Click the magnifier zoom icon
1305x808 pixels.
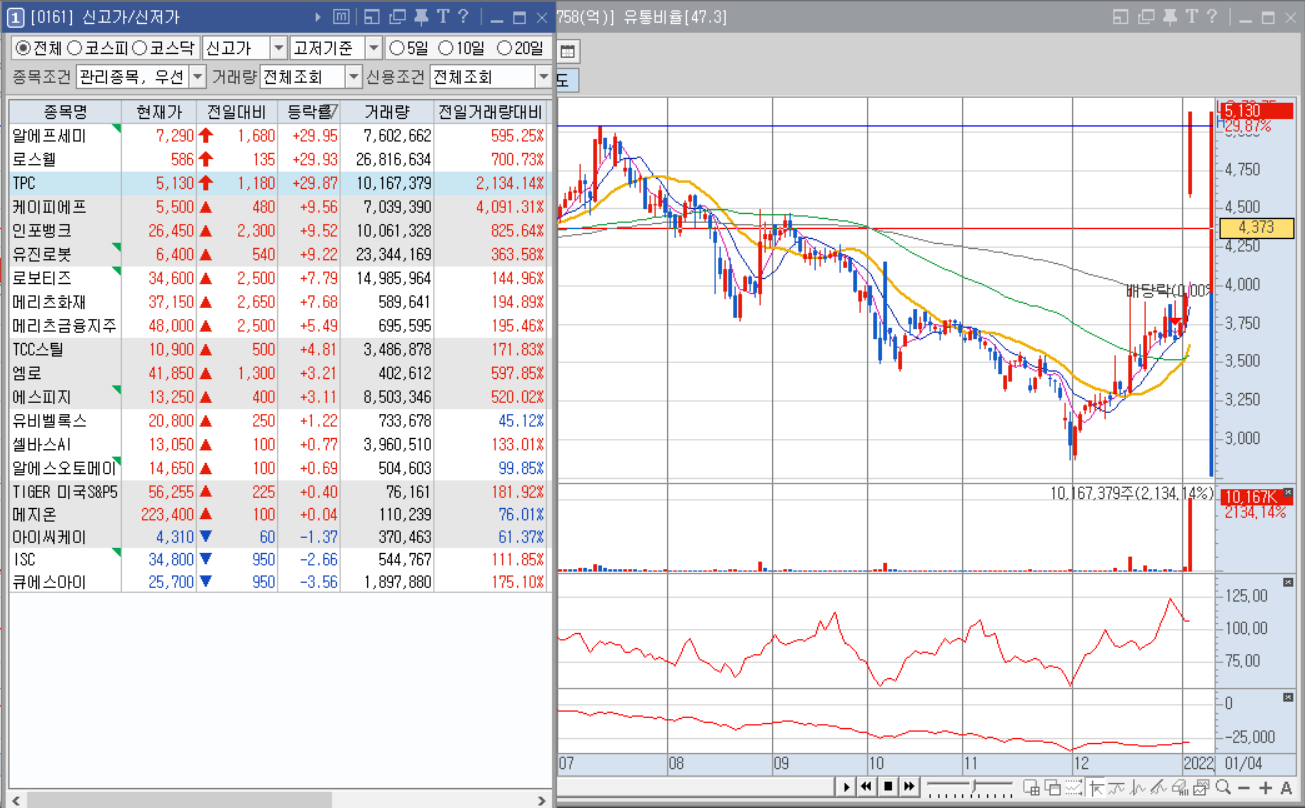point(1225,787)
